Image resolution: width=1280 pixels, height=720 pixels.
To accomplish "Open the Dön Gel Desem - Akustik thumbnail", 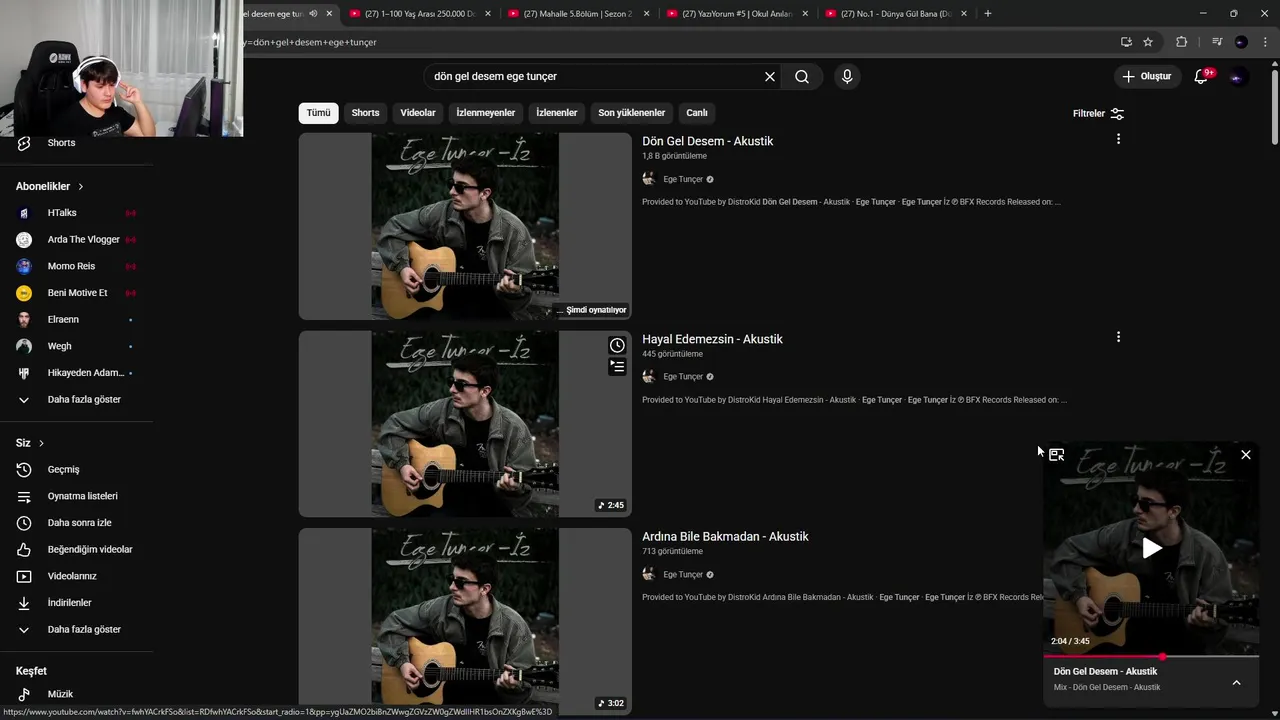I will tap(465, 226).
